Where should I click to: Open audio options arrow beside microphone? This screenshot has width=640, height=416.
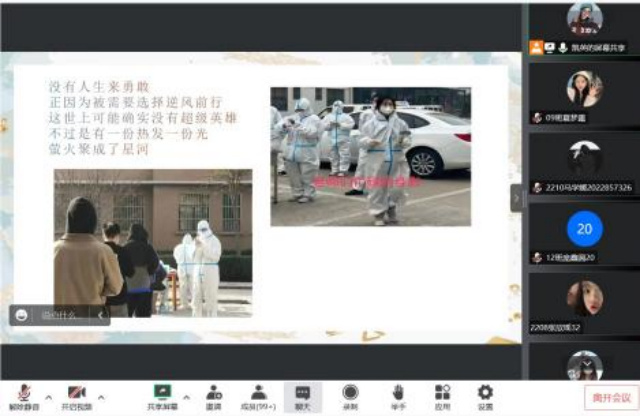click(x=49, y=397)
